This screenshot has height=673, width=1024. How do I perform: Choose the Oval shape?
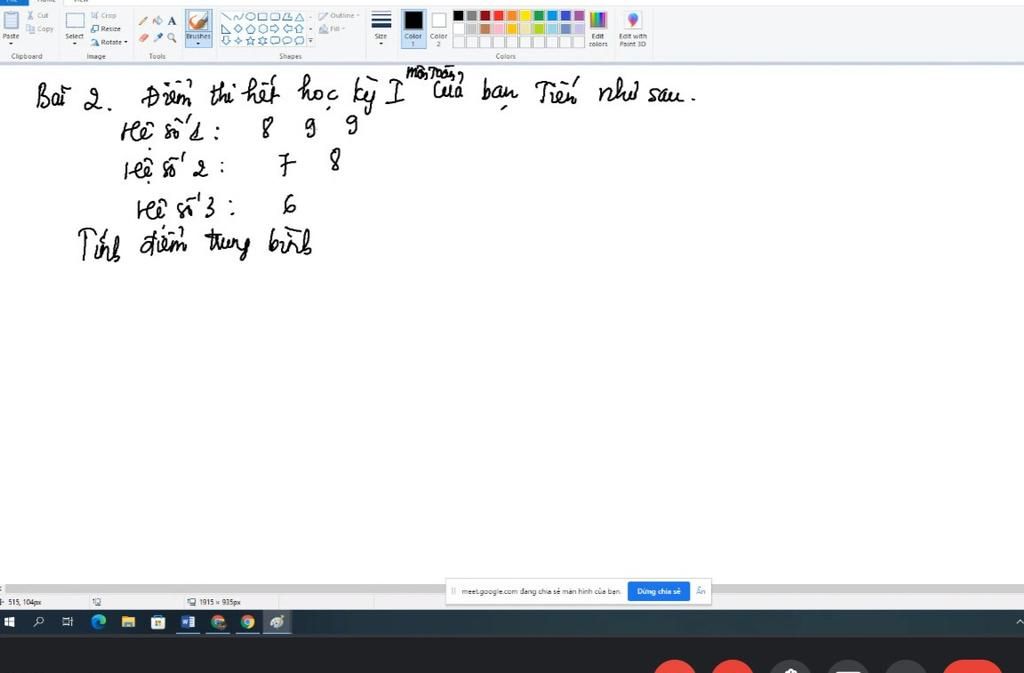point(250,16)
